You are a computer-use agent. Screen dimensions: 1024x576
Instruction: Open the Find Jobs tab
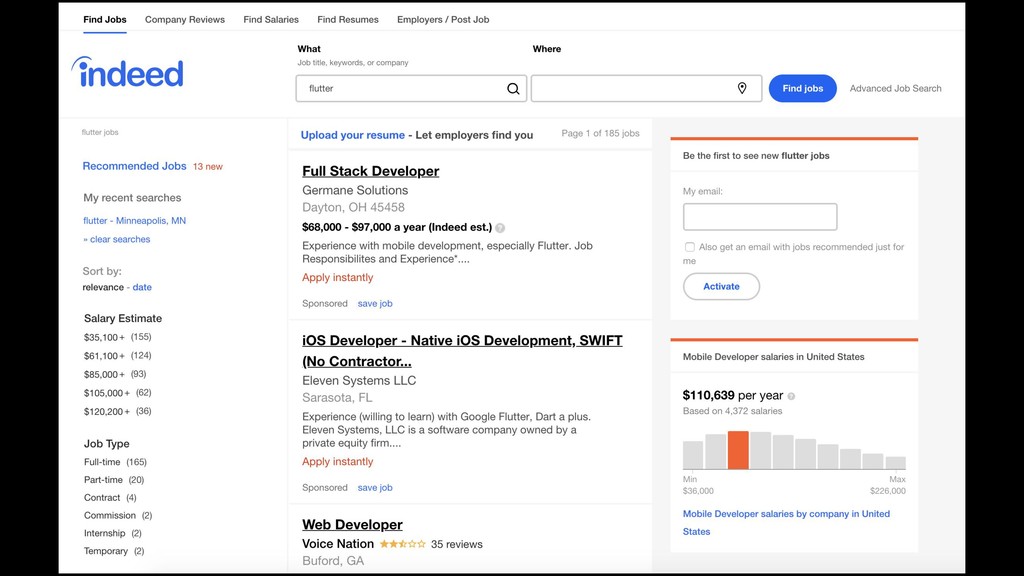coord(105,20)
